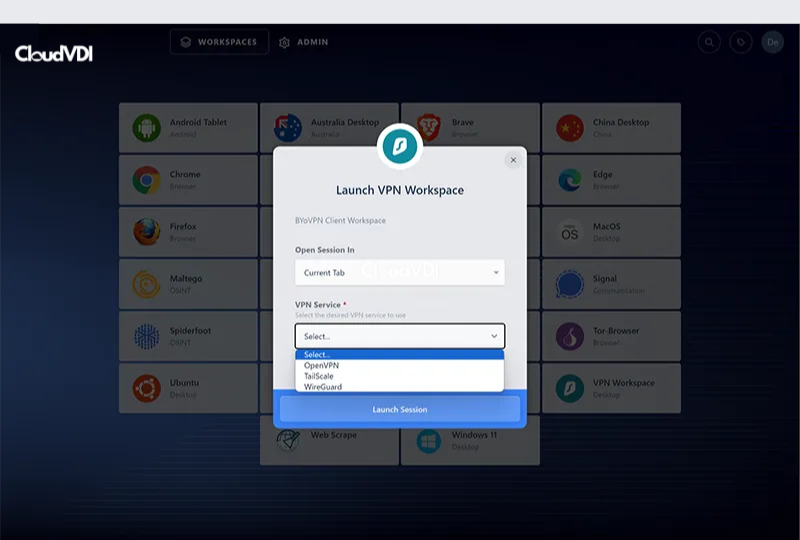800x540 pixels.
Task: Click the Edge browser icon
Action: click(x=570, y=180)
